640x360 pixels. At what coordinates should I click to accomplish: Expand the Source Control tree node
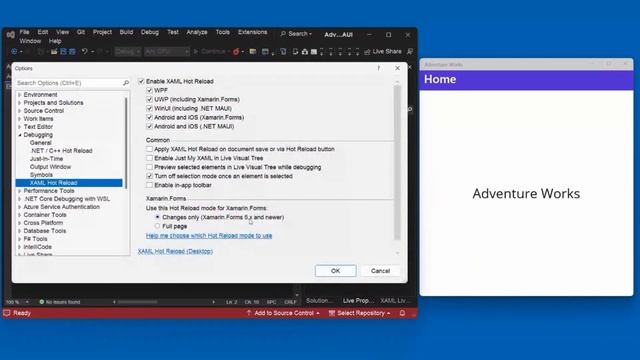pos(20,111)
